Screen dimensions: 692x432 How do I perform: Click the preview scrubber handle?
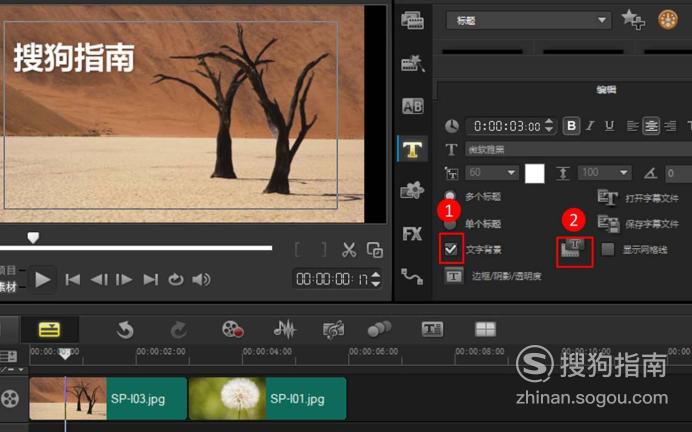pyautogui.click(x=33, y=237)
